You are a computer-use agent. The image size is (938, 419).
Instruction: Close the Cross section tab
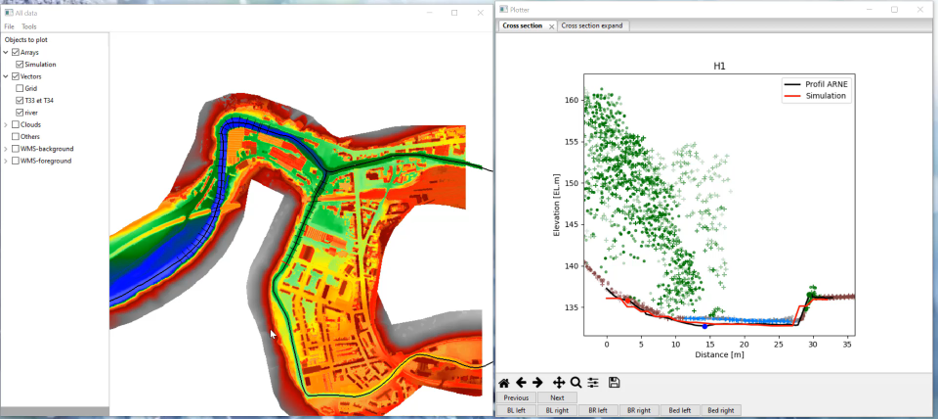551,26
